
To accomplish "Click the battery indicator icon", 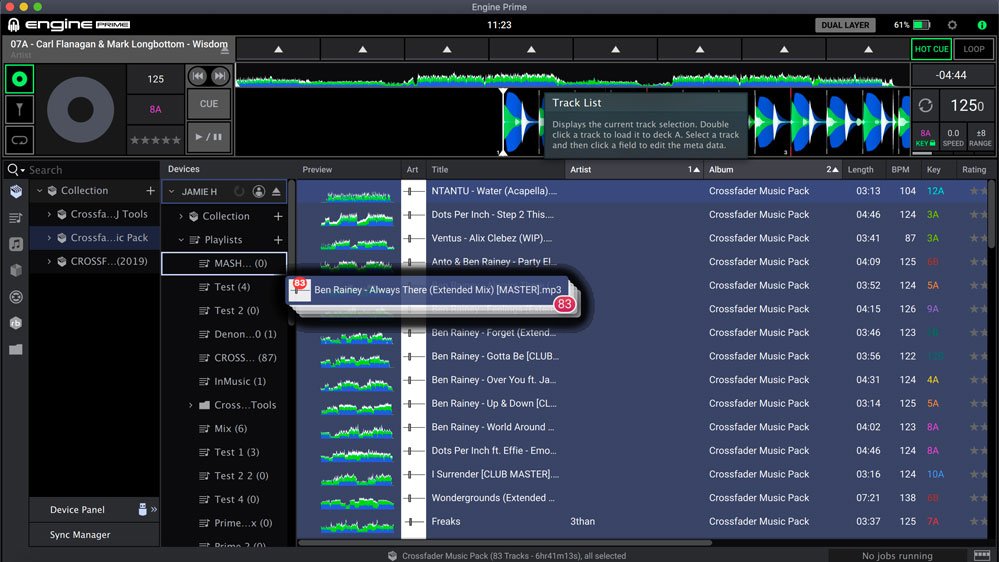I will point(921,25).
